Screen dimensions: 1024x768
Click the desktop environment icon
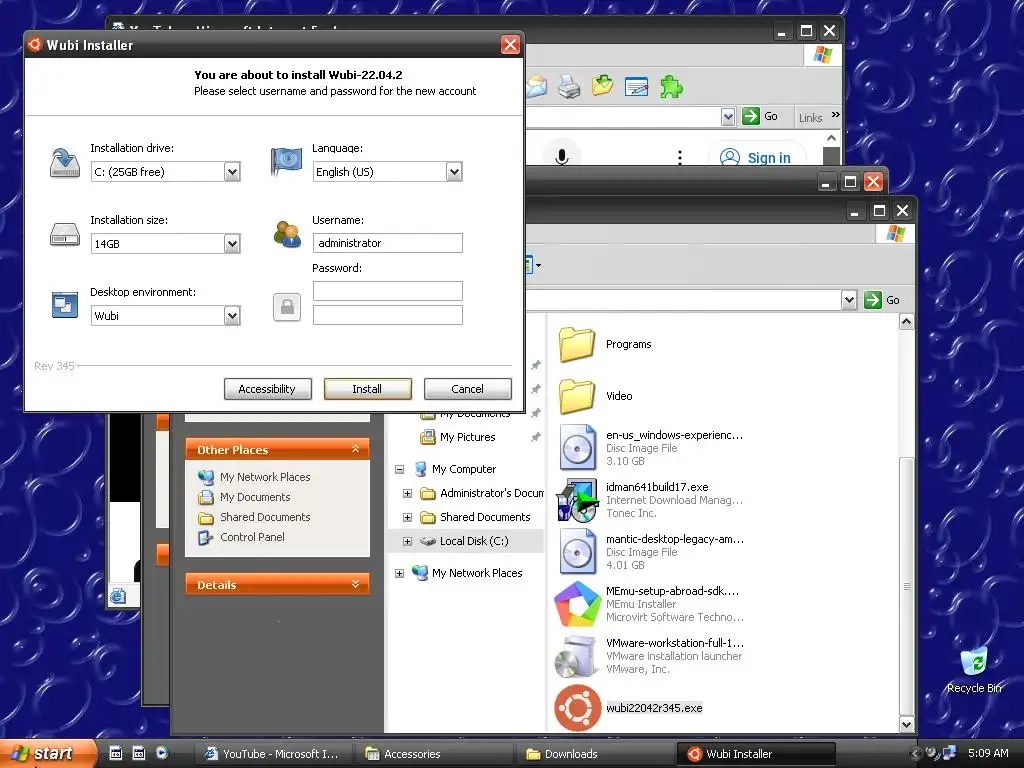(65, 304)
